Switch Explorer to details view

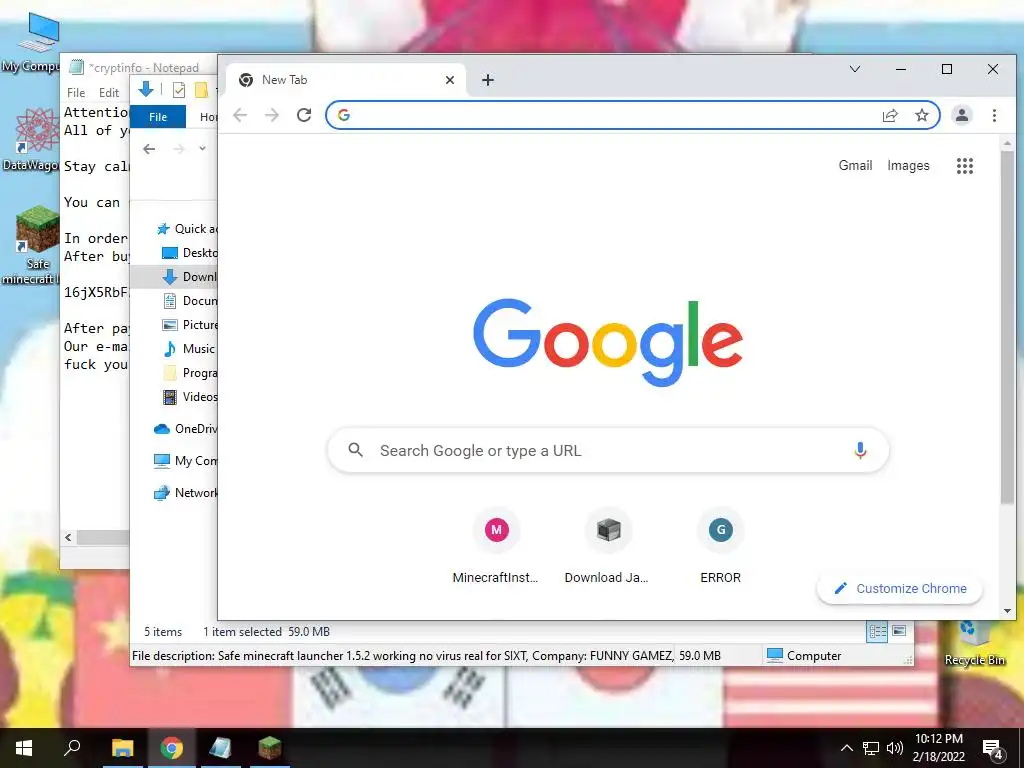point(877,631)
